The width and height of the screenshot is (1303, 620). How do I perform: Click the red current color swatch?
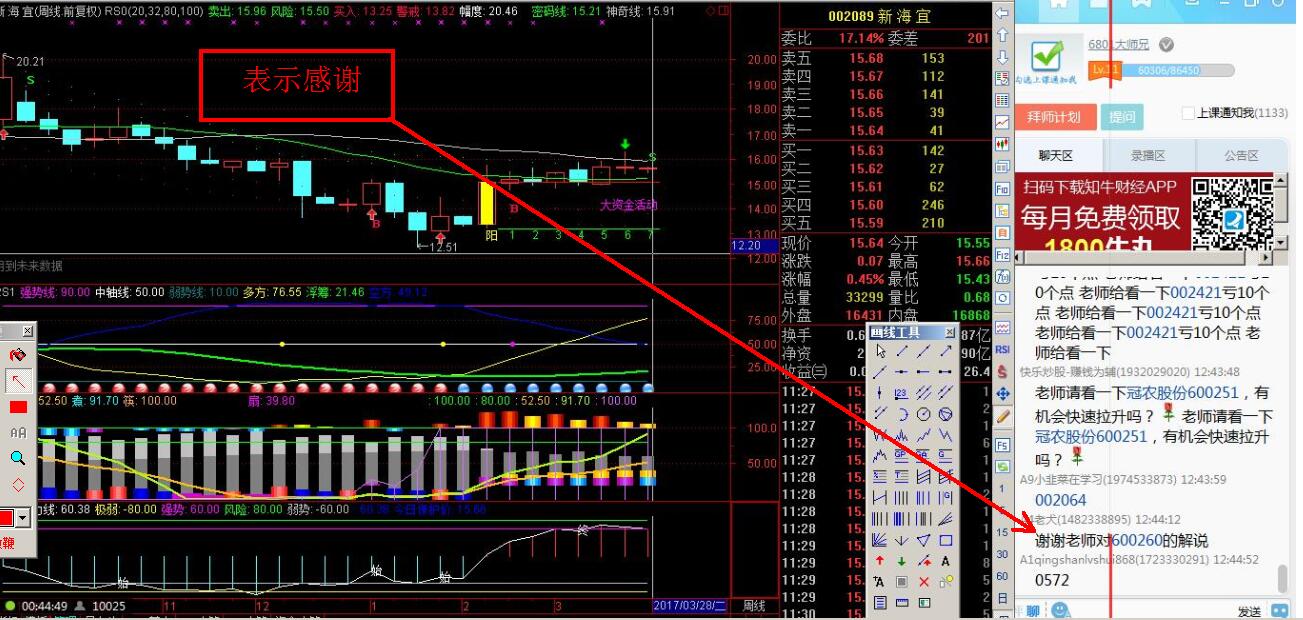point(7,518)
